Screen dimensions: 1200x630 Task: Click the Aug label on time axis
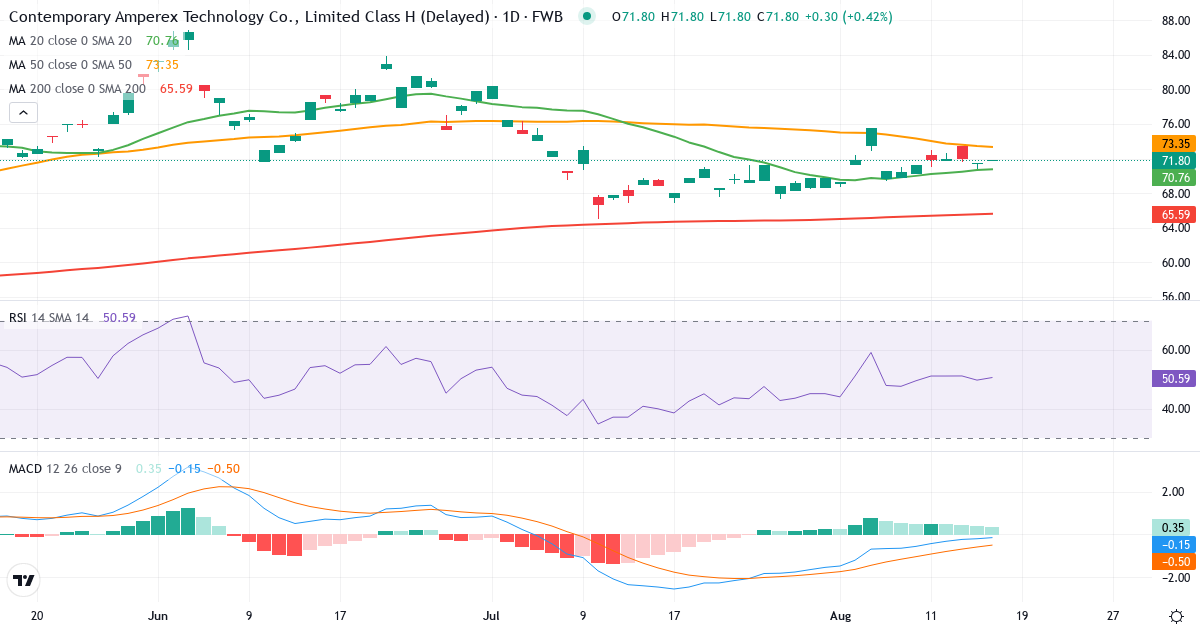(x=842, y=616)
